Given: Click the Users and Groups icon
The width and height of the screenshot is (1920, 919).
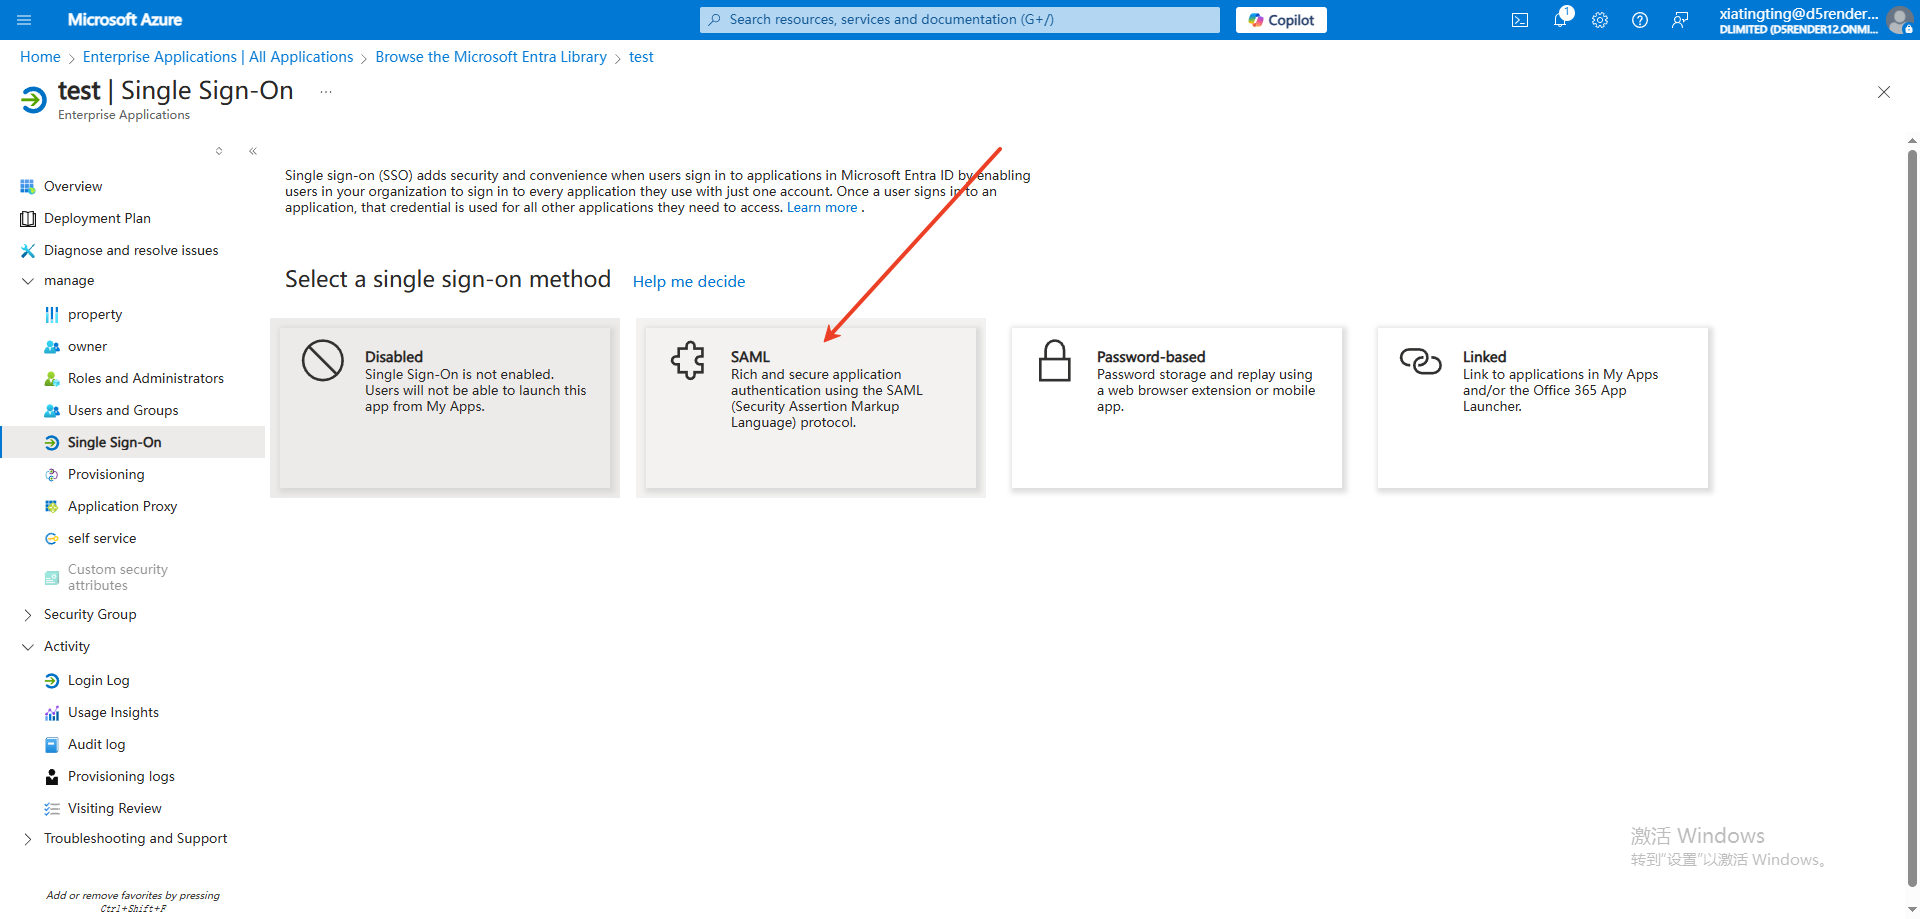Looking at the screenshot, I should point(52,410).
